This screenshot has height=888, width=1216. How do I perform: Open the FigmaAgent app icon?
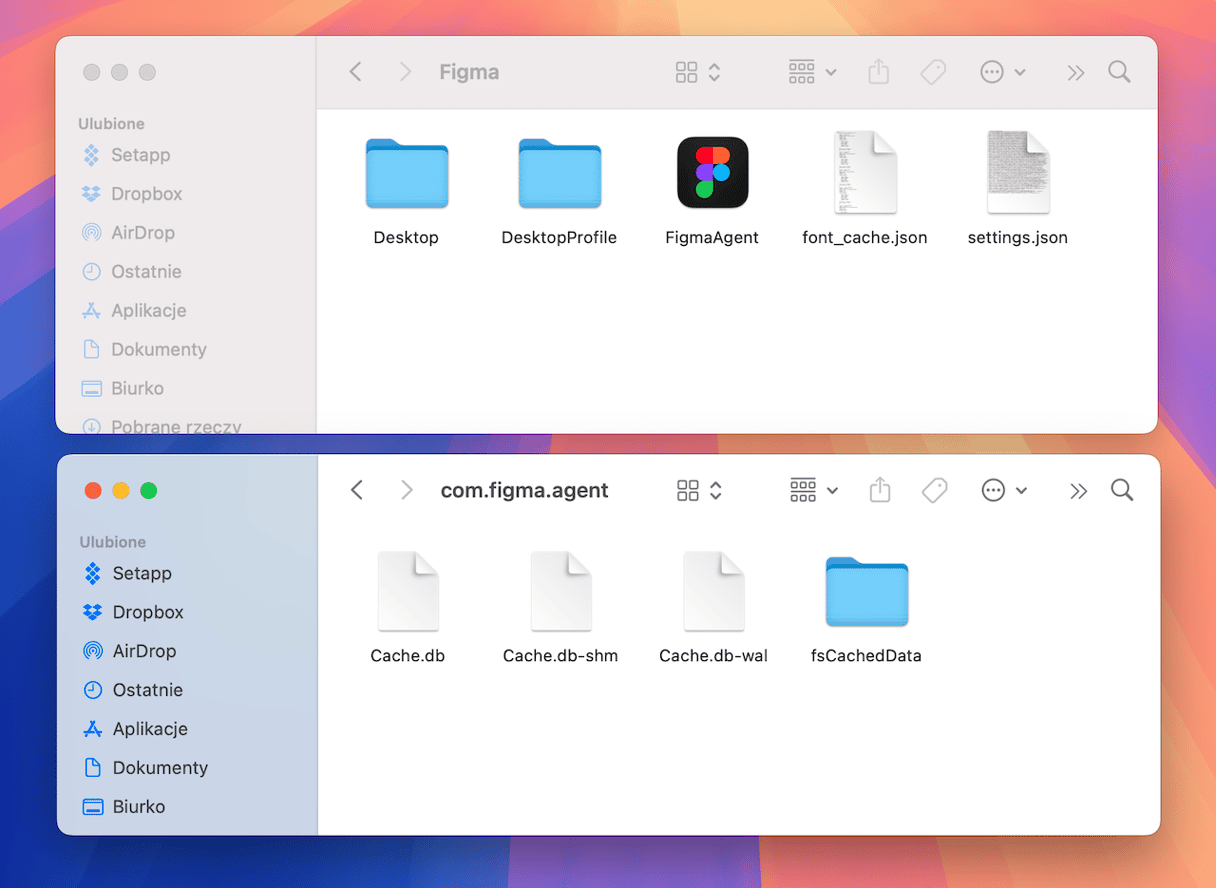[712, 173]
